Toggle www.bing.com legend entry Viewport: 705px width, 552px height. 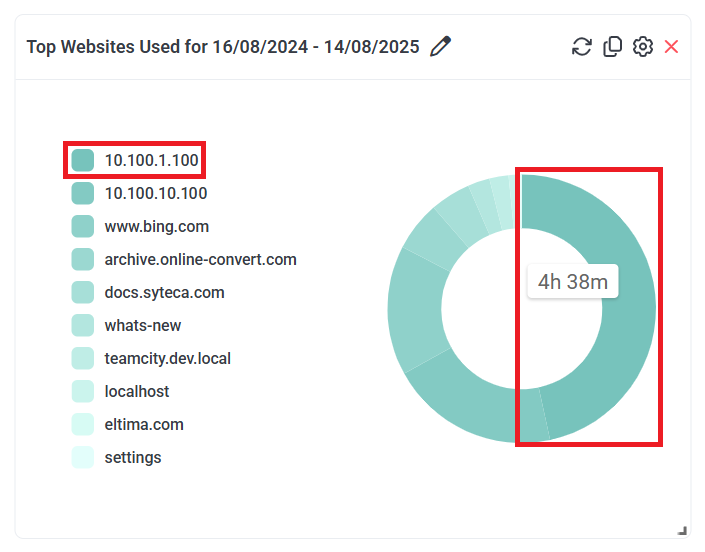click(156, 226)
